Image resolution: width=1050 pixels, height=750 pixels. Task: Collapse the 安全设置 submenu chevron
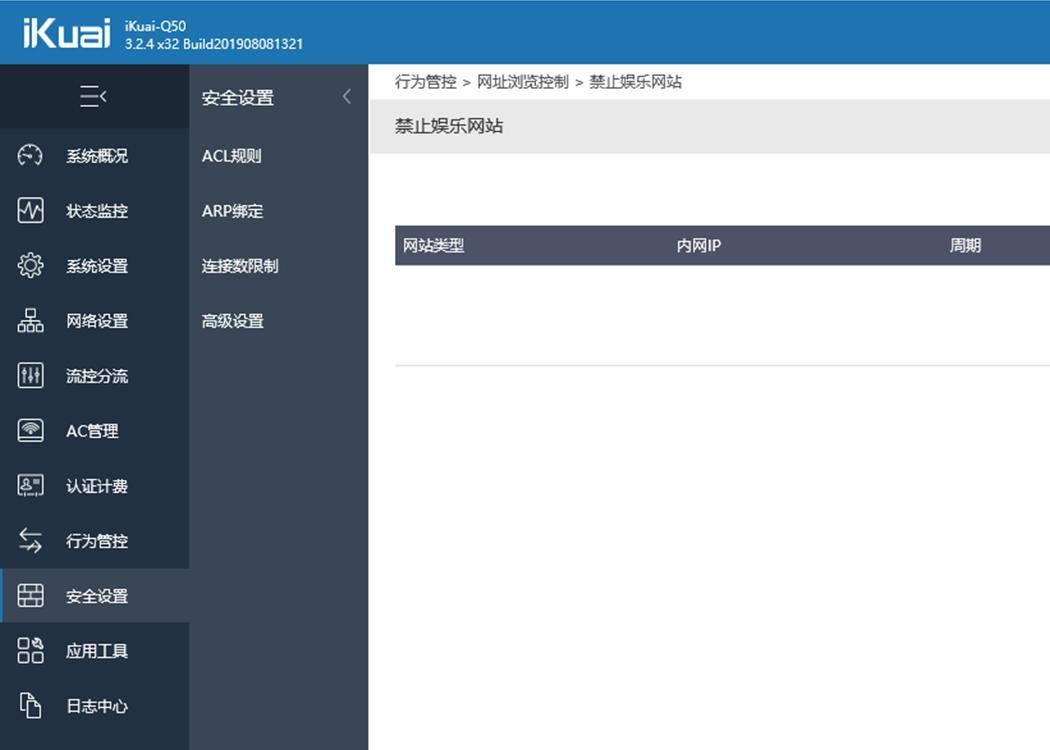point(346,96)
